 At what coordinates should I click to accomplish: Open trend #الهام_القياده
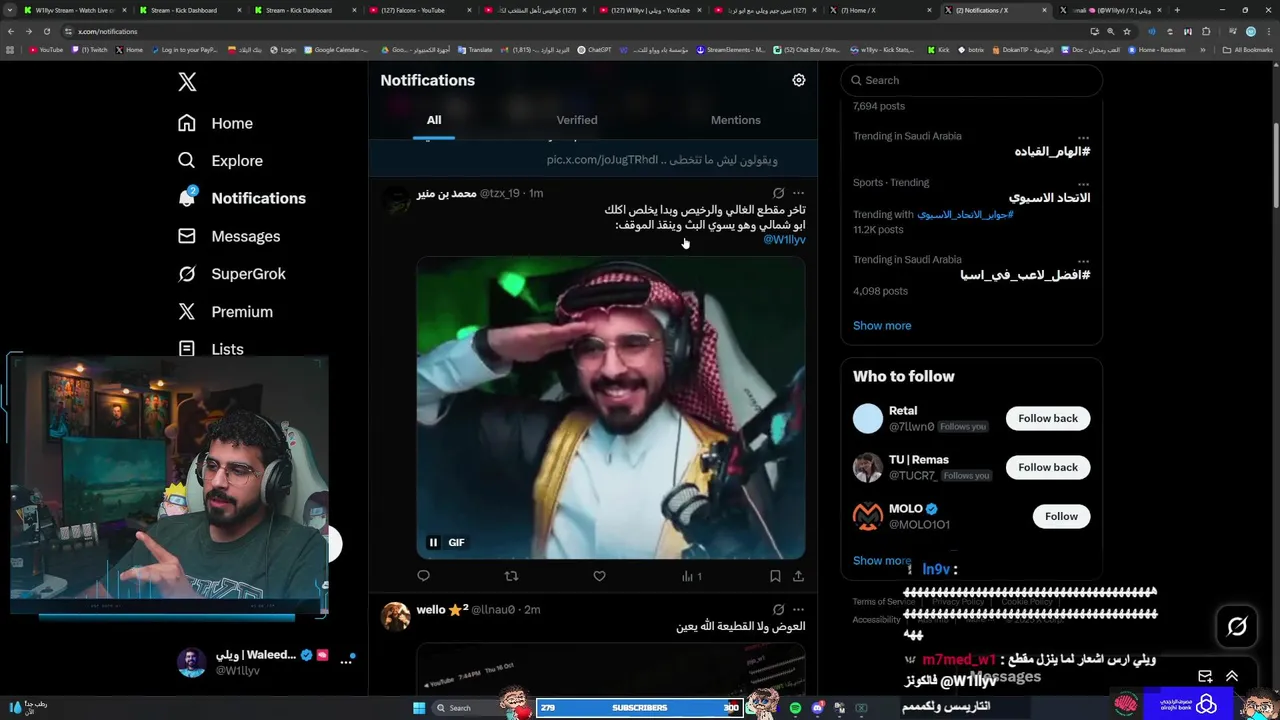[1052, 152]
